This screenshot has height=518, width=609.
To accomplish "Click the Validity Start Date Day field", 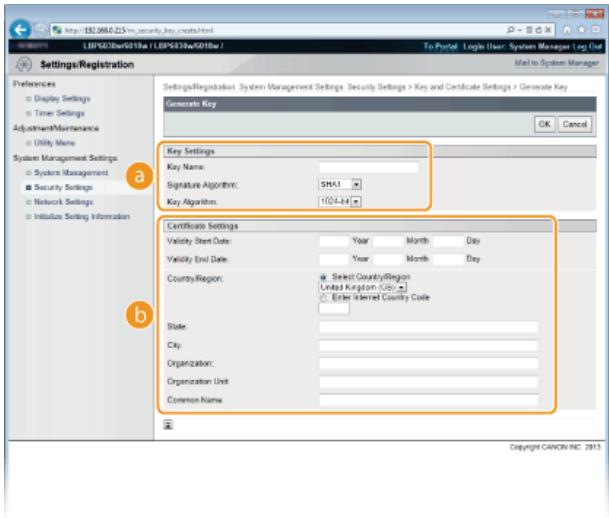I will pyautogui.click(x=448, y=241).
